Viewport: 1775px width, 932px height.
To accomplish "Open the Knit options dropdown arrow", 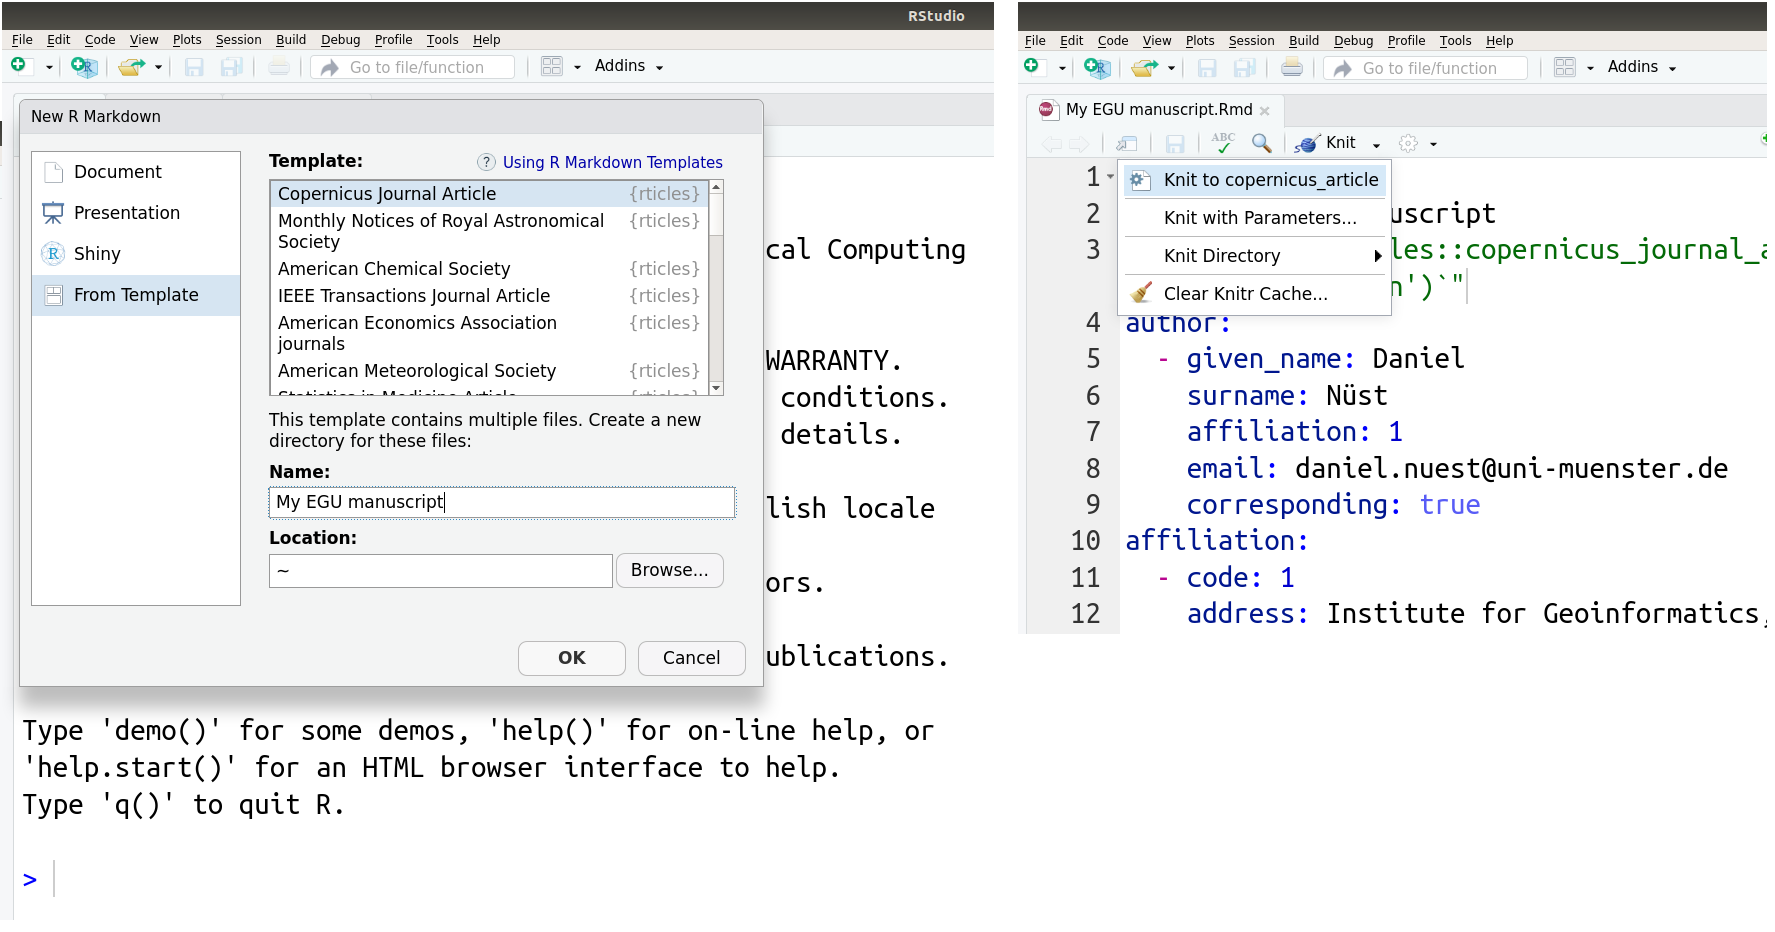I will (1376, 145).
